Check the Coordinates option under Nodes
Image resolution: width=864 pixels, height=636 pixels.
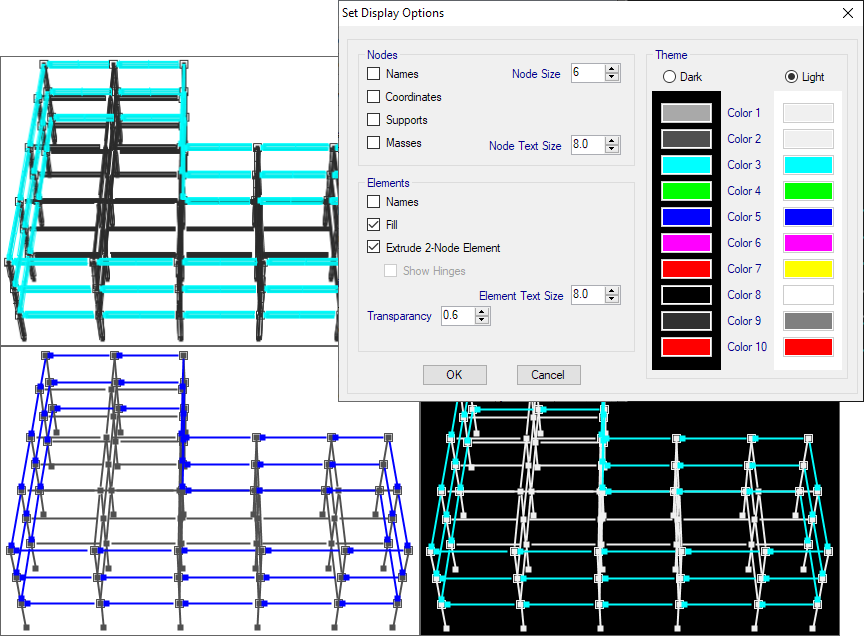pyautogui.click(x=374, y=97)
